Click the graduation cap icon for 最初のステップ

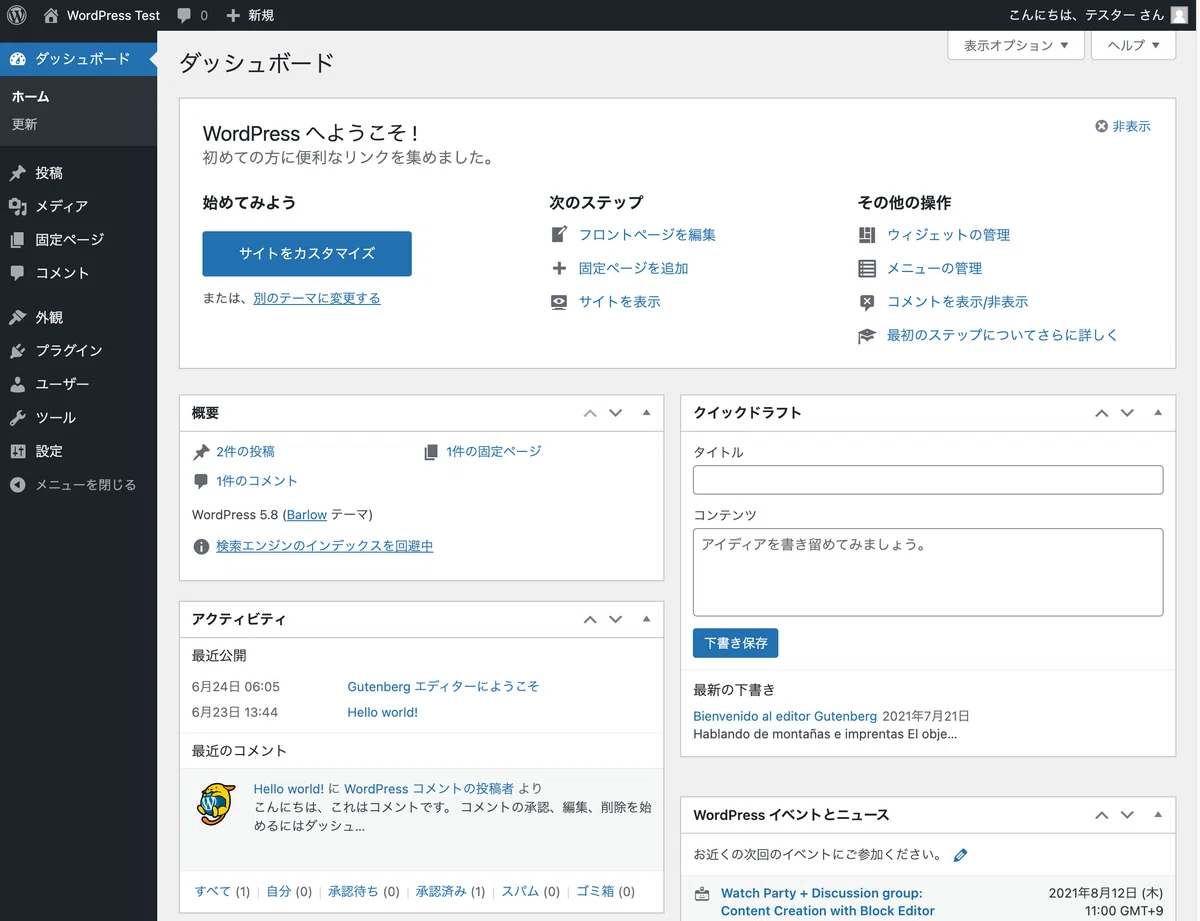[x=867, y=336]
